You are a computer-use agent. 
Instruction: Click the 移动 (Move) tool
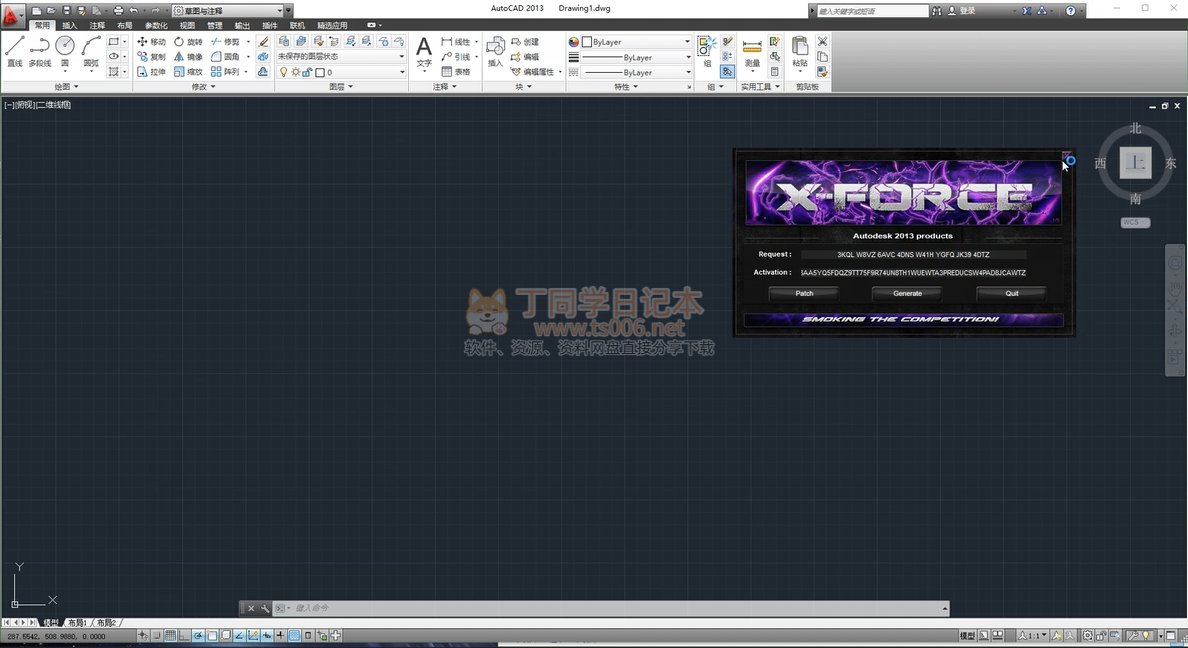[151, 42]
